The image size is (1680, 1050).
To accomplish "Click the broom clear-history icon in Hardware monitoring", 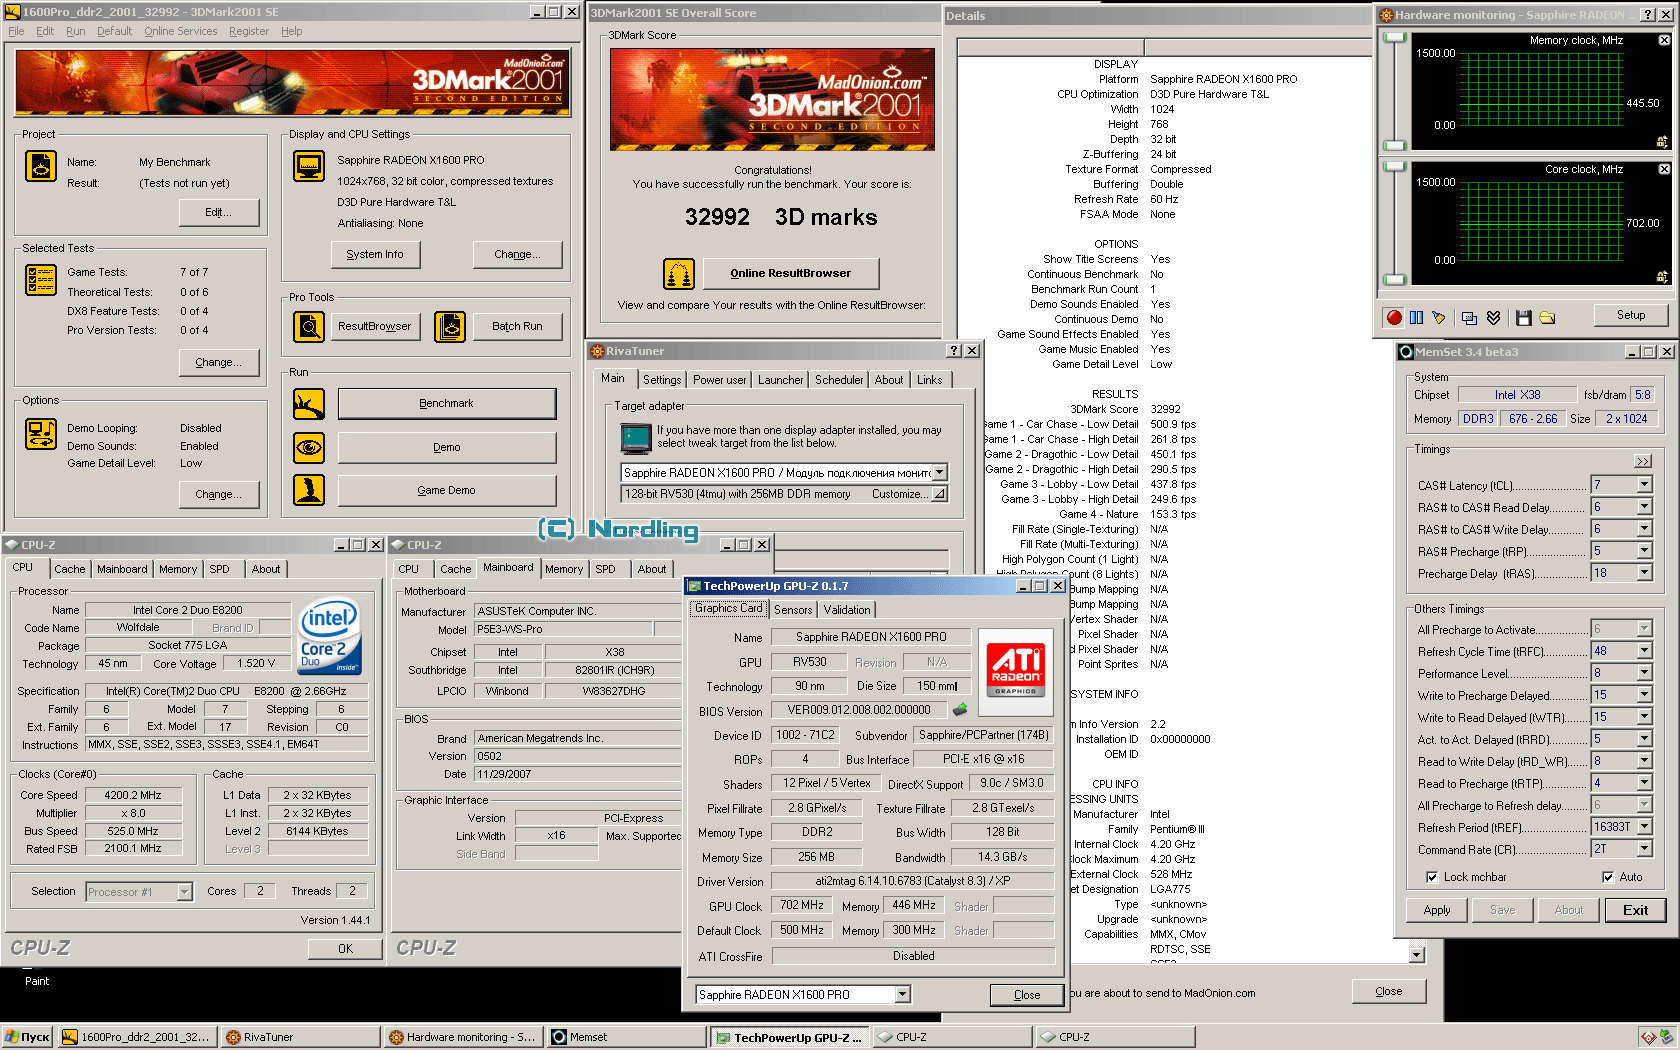I will point(1438,317).
